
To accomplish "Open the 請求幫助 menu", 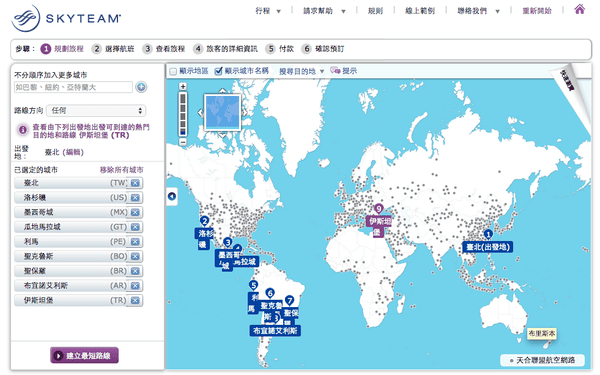I will coord(324,11).
